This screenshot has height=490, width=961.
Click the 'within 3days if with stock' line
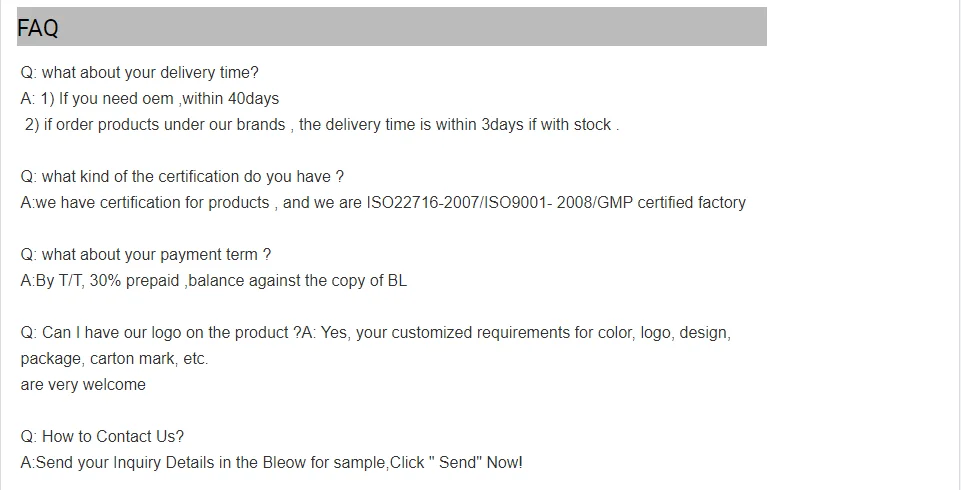click(322, 125)
